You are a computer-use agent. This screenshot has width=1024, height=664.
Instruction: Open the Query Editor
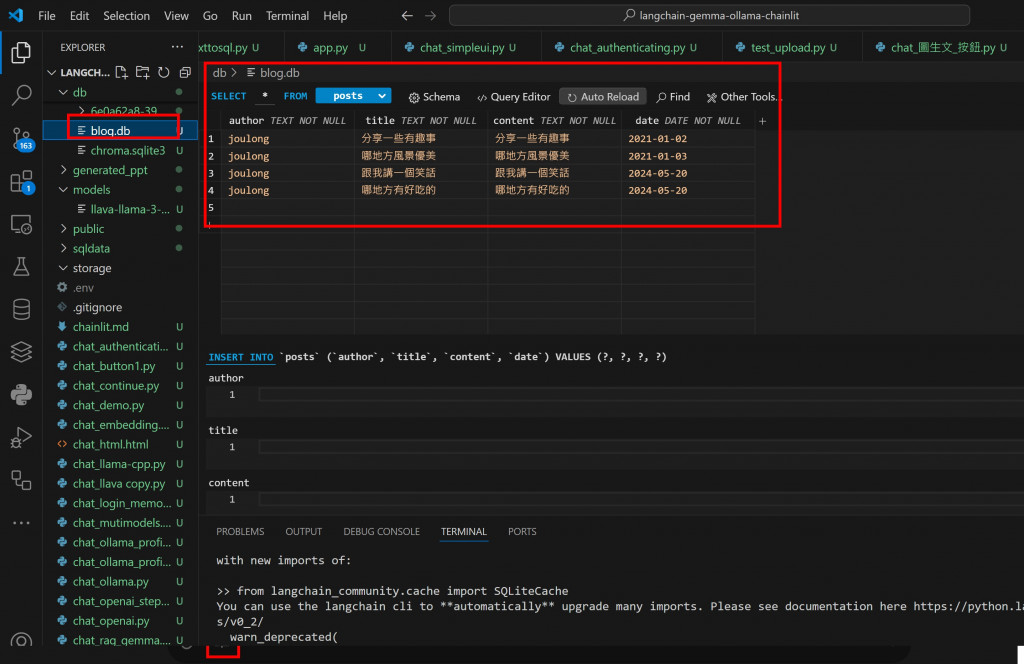tap(513, 97)
